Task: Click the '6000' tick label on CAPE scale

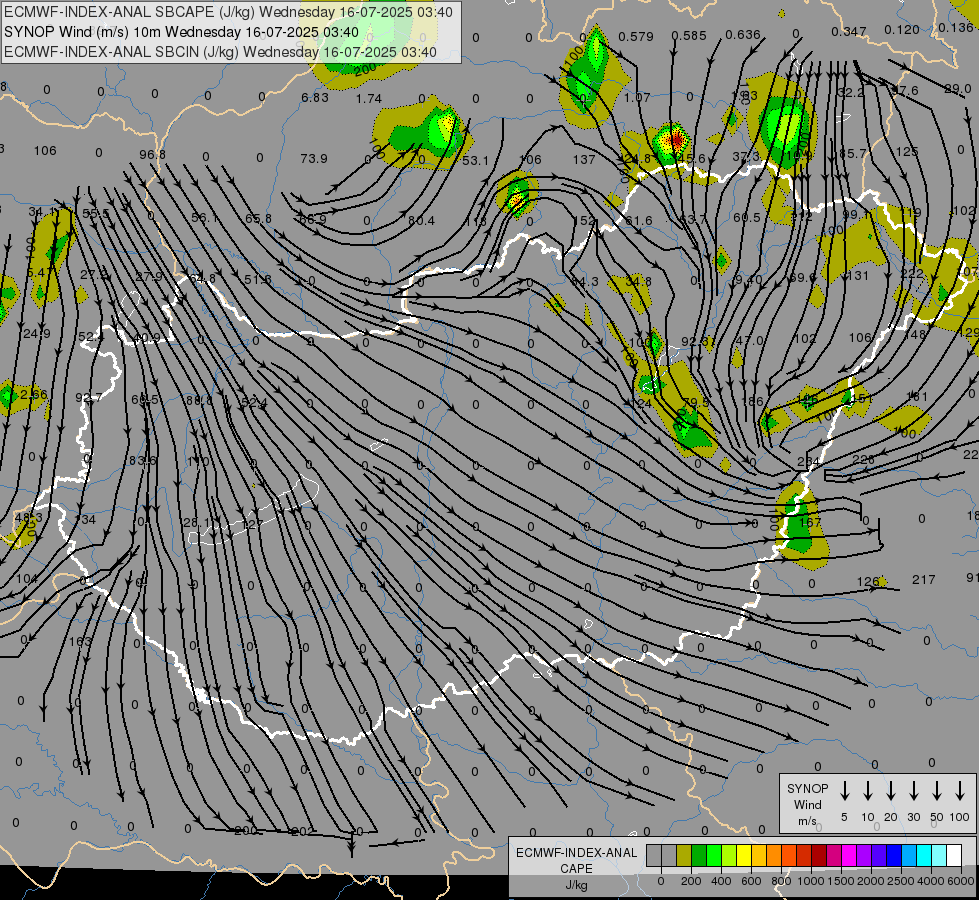Action: pos(962,881)
